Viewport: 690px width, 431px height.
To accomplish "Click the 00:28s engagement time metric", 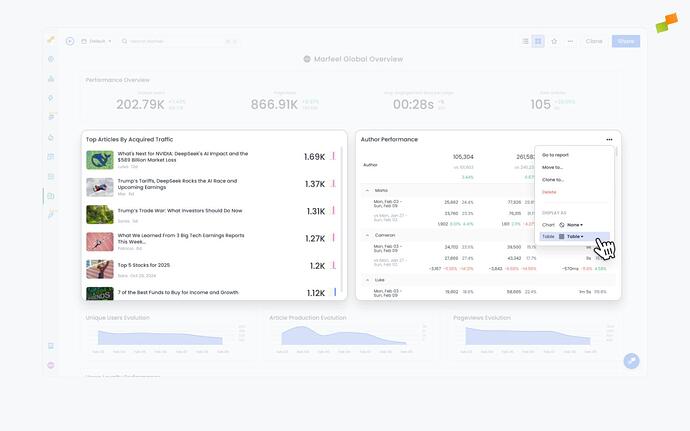I will (x=413, y=104).
